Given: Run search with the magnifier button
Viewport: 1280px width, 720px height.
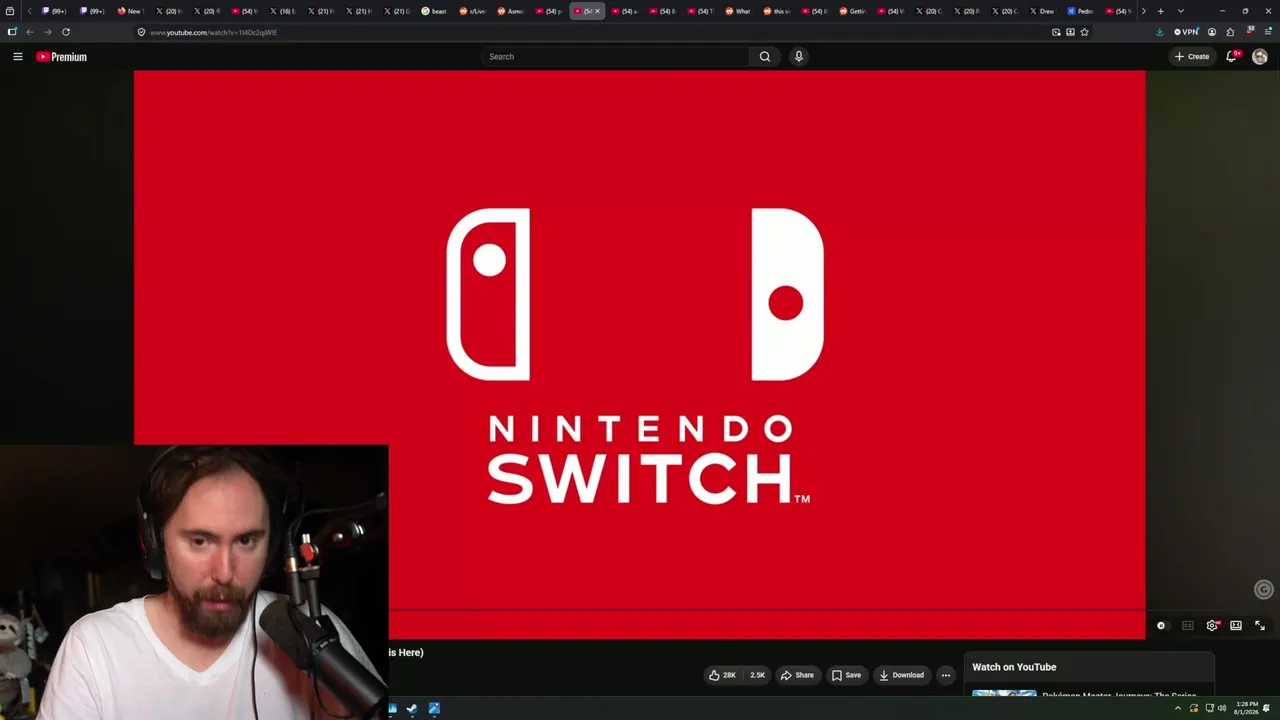Looking at the screenshot, I should [x=765, y=57].
